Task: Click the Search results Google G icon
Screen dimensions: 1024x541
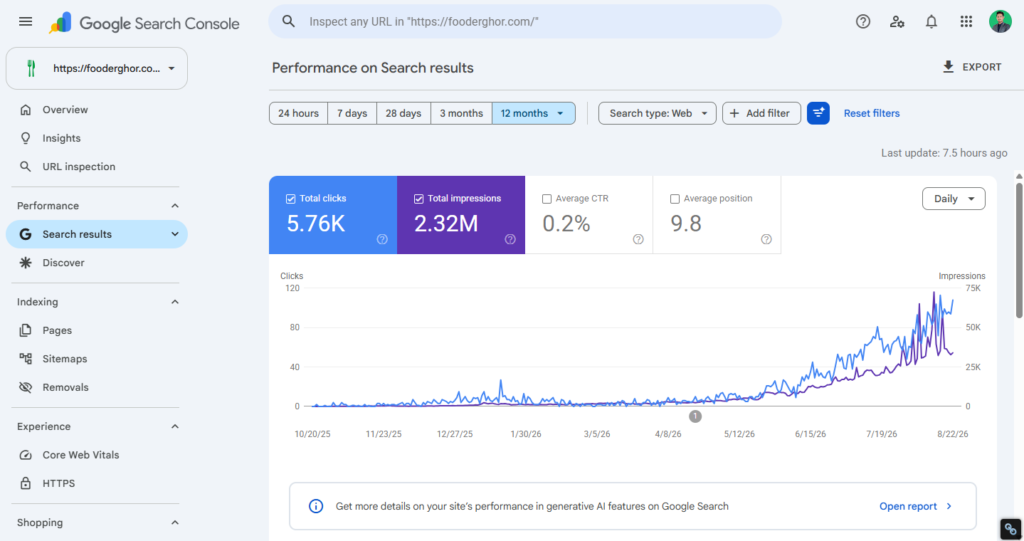Action: pyautogui.click(x=25, y=234)
